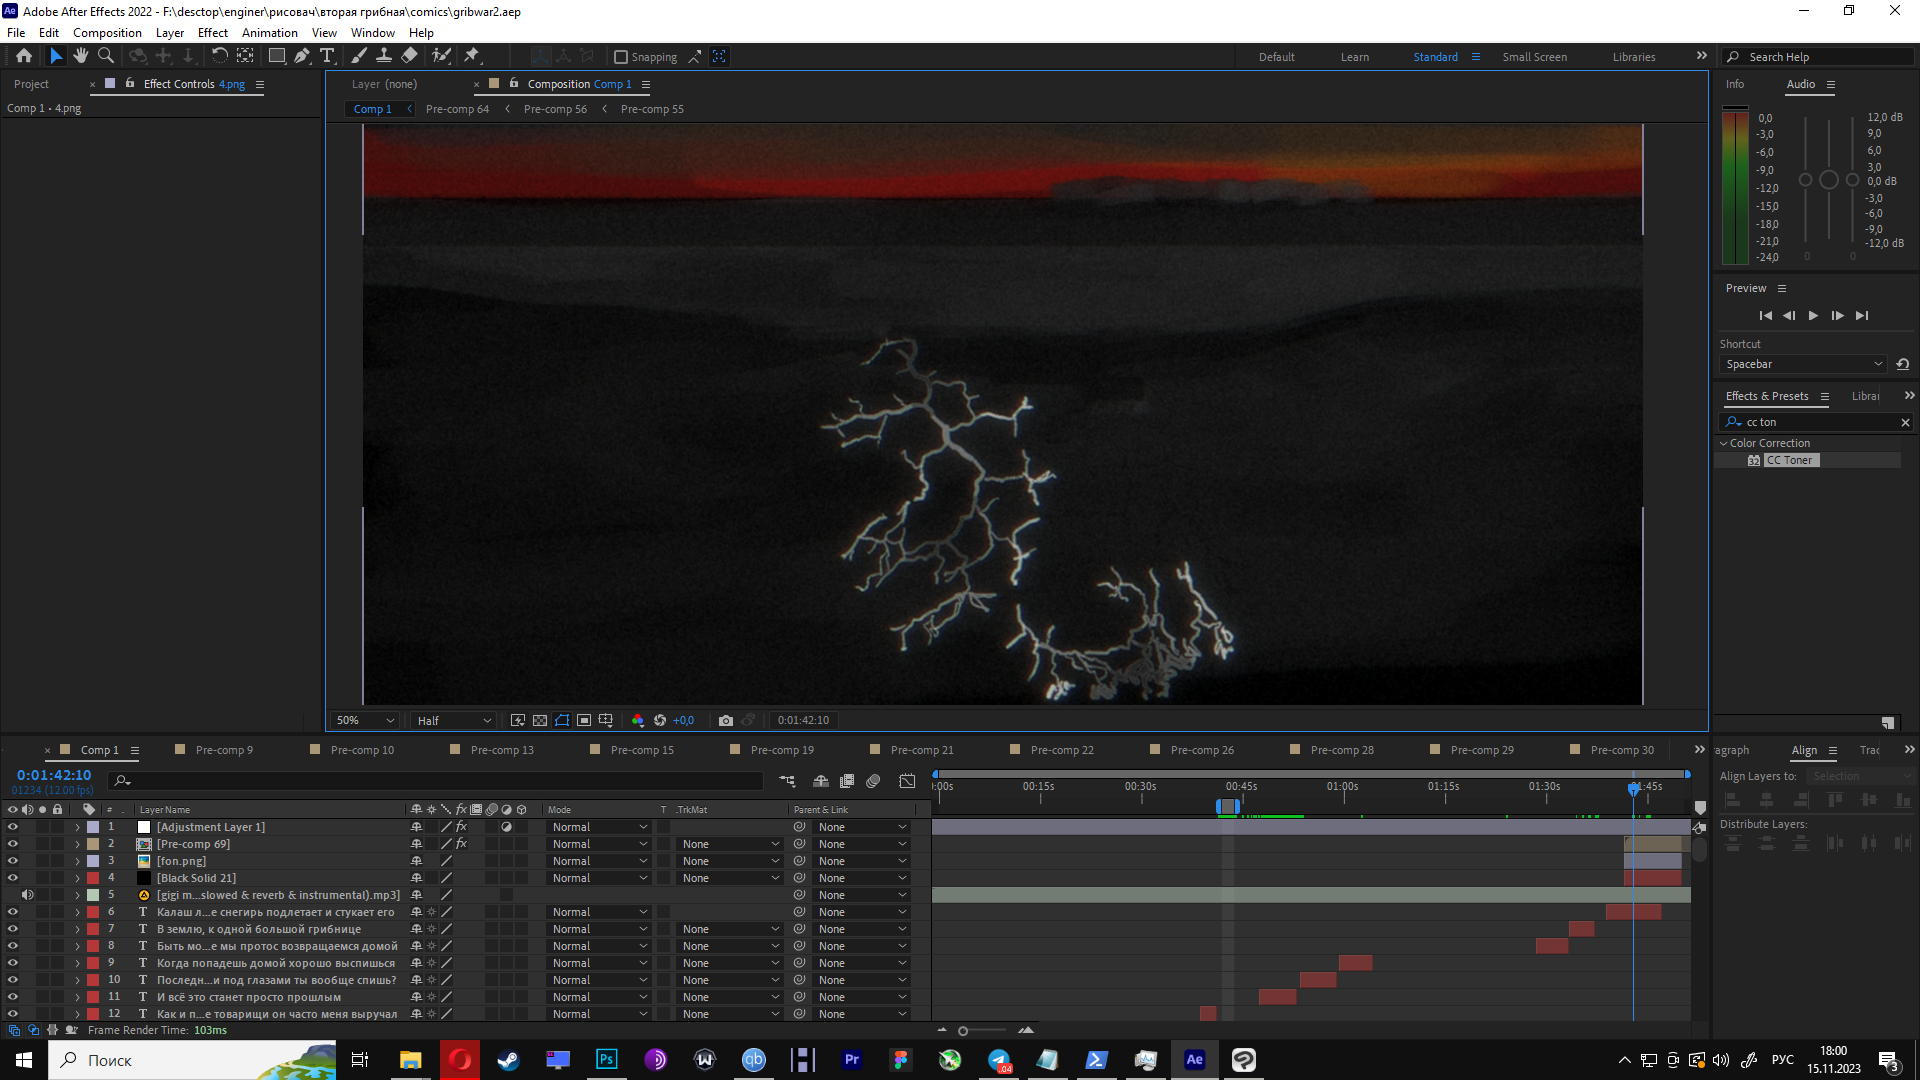Switch to the Pre-comp 13 timeline tab
The width and height of the screenshot is (1920, 1080).
pyautogui.click(x=502, y=750)
